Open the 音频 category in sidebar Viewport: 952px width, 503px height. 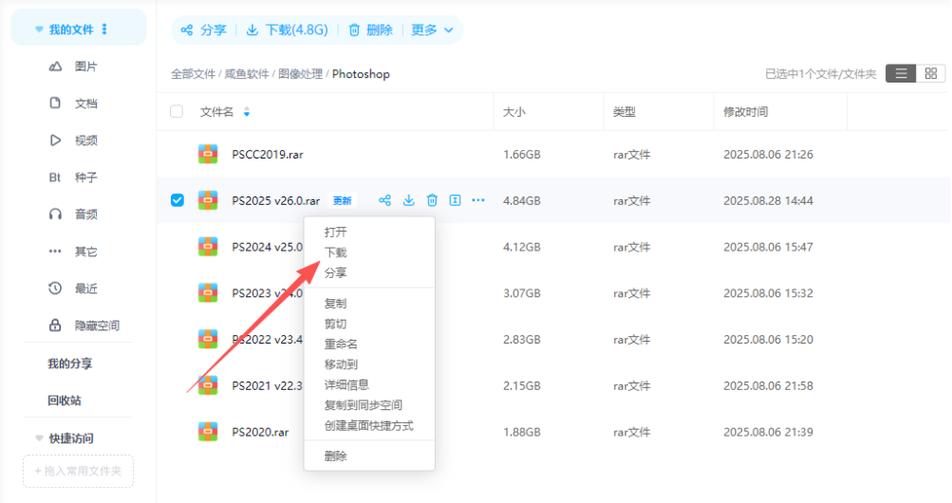click(73, 214)
